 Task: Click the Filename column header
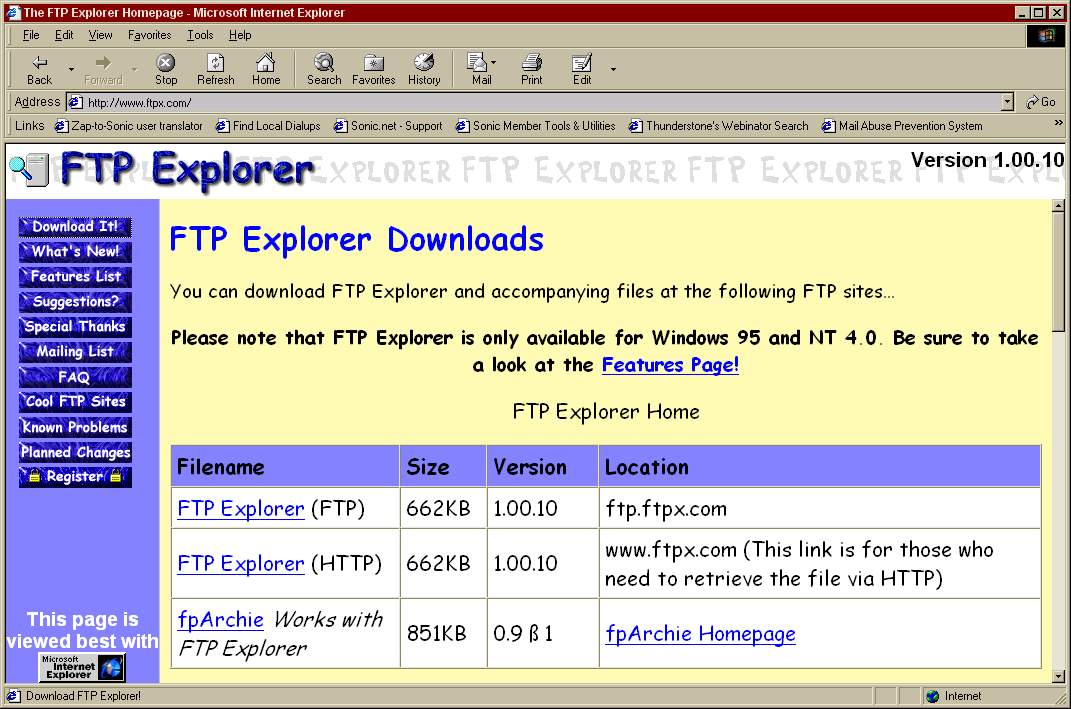pyautogui.click(x=285, y=467)
